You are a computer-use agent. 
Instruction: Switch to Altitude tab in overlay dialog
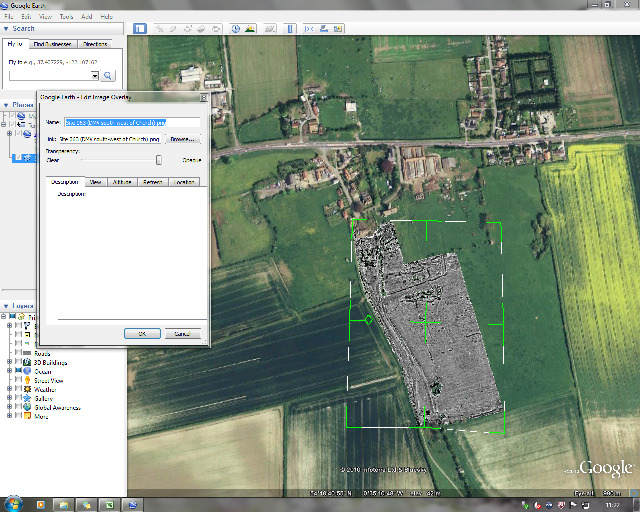coord(122,182)
